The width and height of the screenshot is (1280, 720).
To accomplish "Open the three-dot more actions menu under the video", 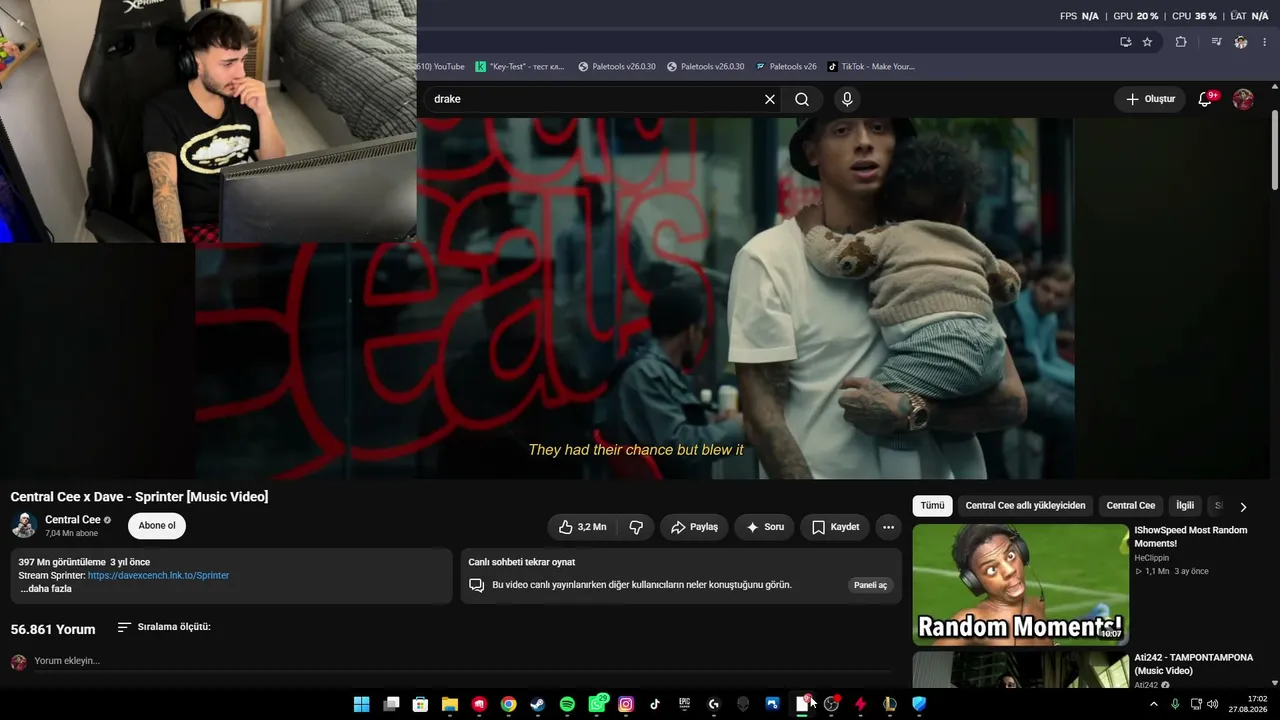I will 888,527.
